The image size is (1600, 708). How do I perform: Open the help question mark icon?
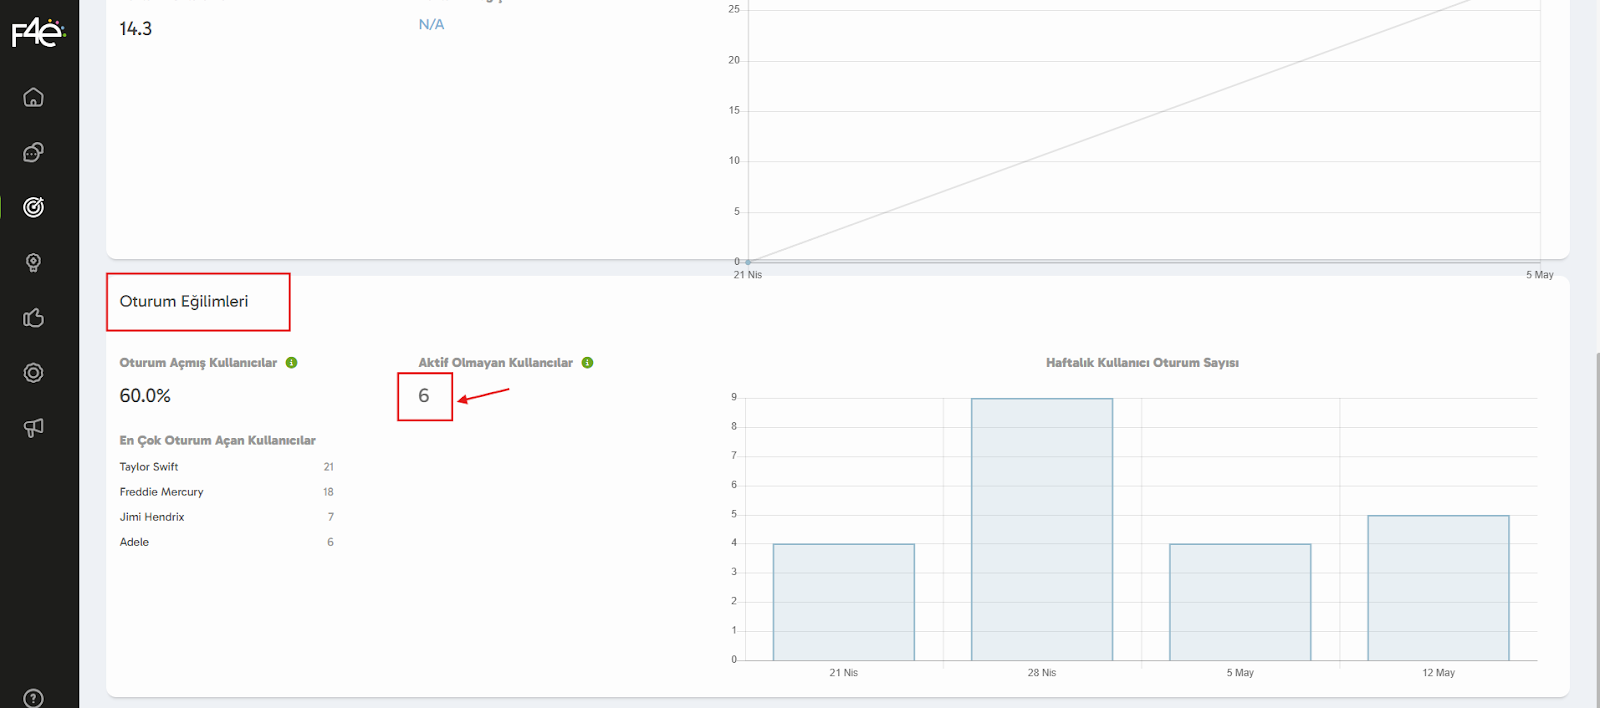(33, 697)
